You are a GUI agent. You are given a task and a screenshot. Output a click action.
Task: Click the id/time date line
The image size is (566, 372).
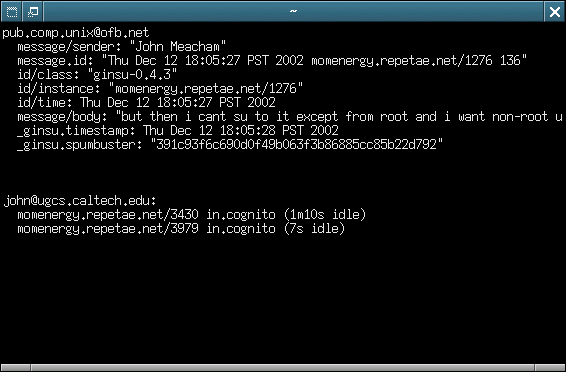(x=146, y=103)
